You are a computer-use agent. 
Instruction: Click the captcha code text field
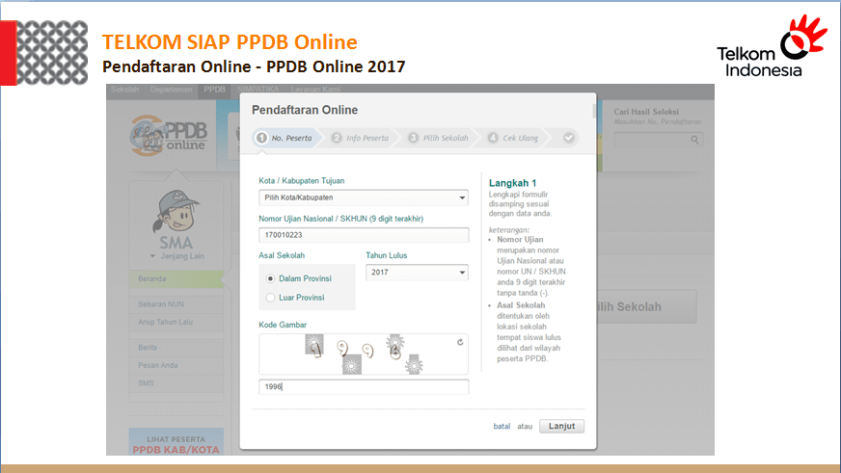[x=363, y=387]
